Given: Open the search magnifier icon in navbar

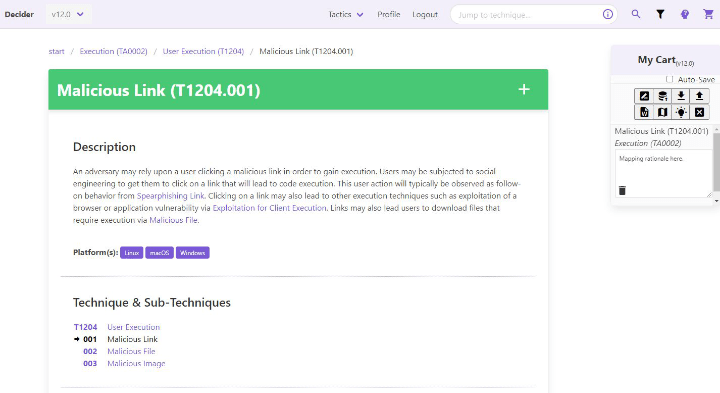Looking at the screenshot, I should click(x=636, y=14).
